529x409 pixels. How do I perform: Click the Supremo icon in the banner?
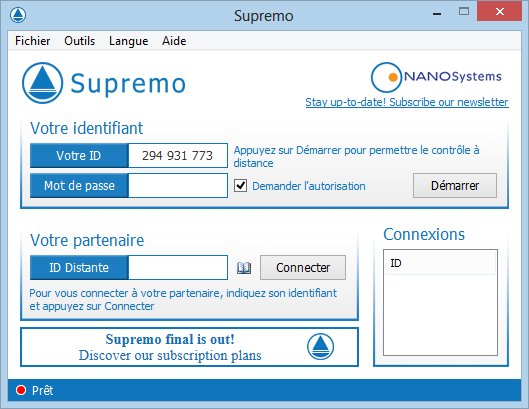[321, 347]
